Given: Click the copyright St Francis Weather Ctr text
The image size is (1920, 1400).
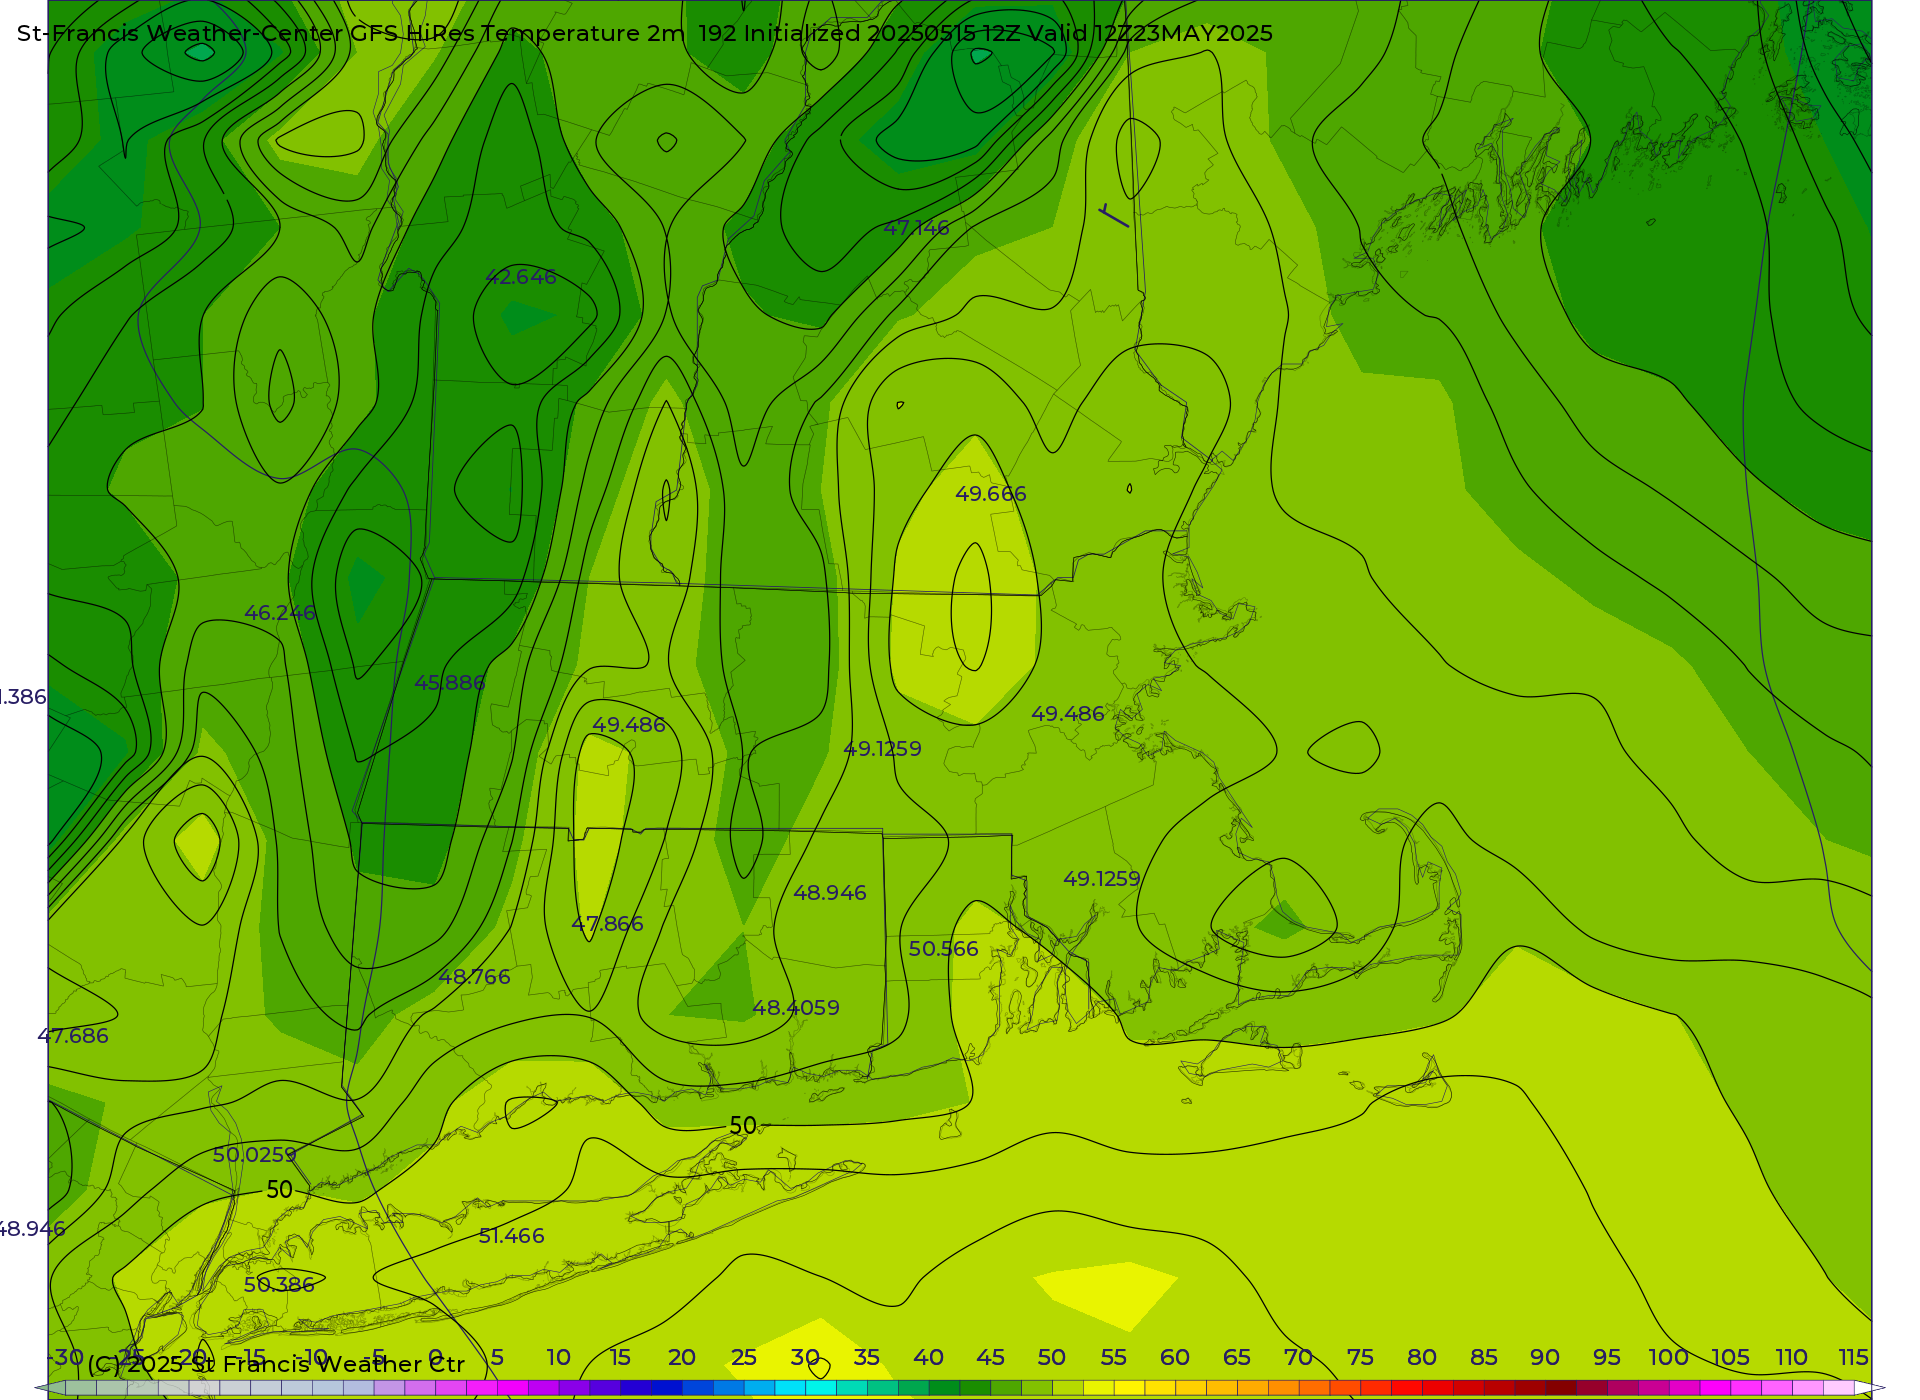Looking at the screenshot, I should pos(276,1364).
